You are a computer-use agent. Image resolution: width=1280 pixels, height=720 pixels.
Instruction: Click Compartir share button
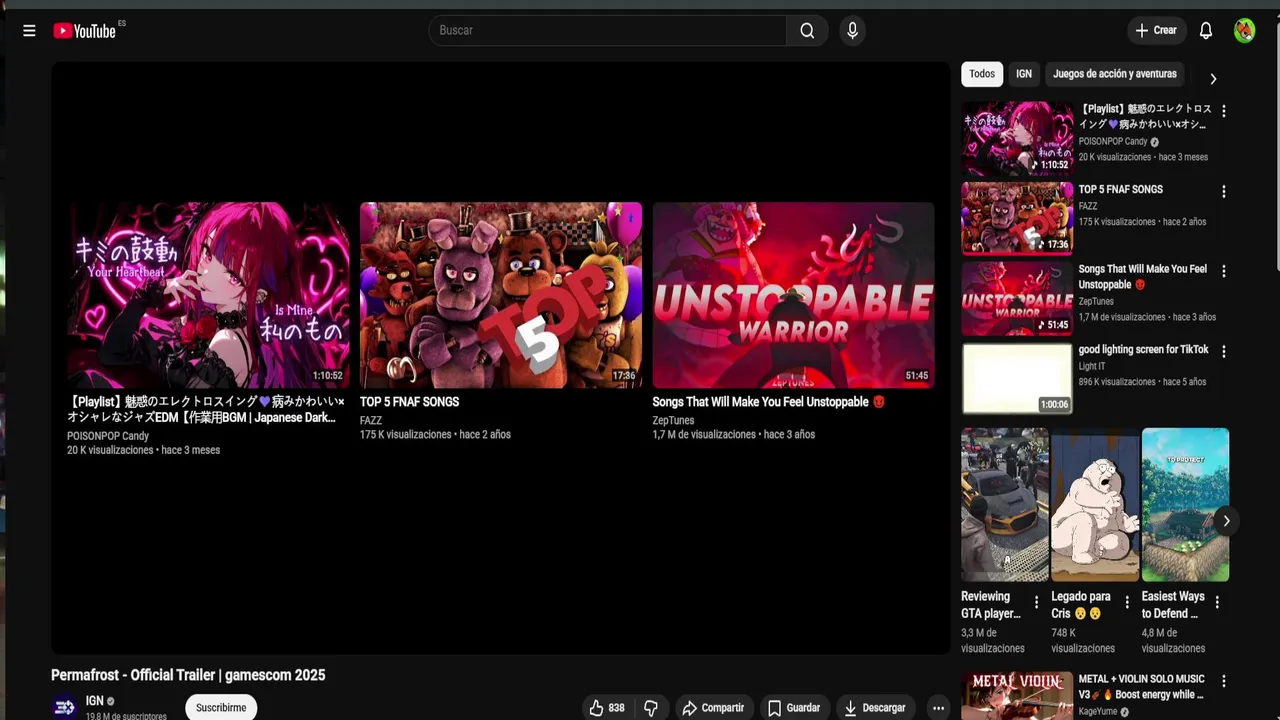click(713, 708)
